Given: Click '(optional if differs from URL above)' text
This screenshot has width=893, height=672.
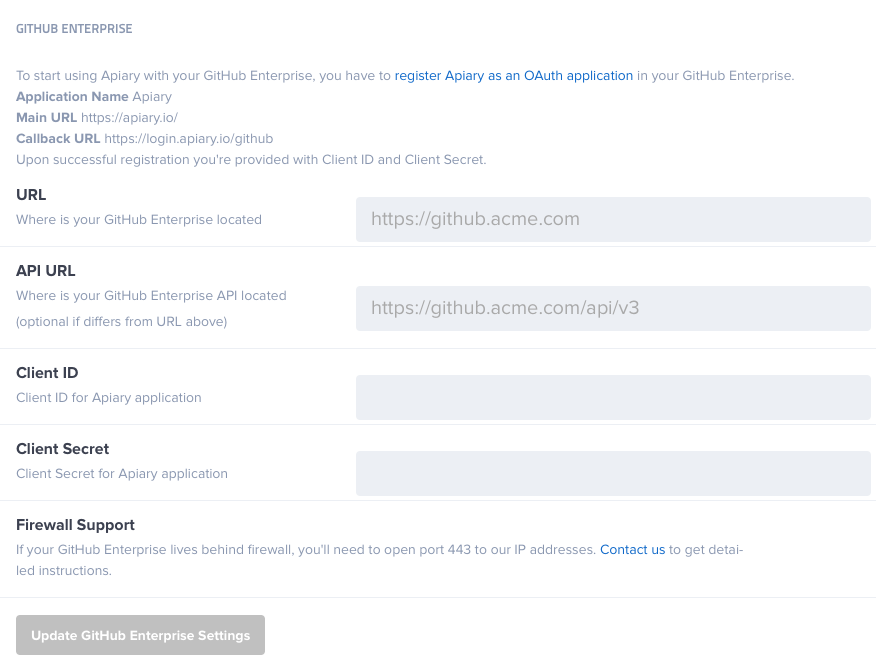Looking at the screenshot, I should (x=121, y=322).
